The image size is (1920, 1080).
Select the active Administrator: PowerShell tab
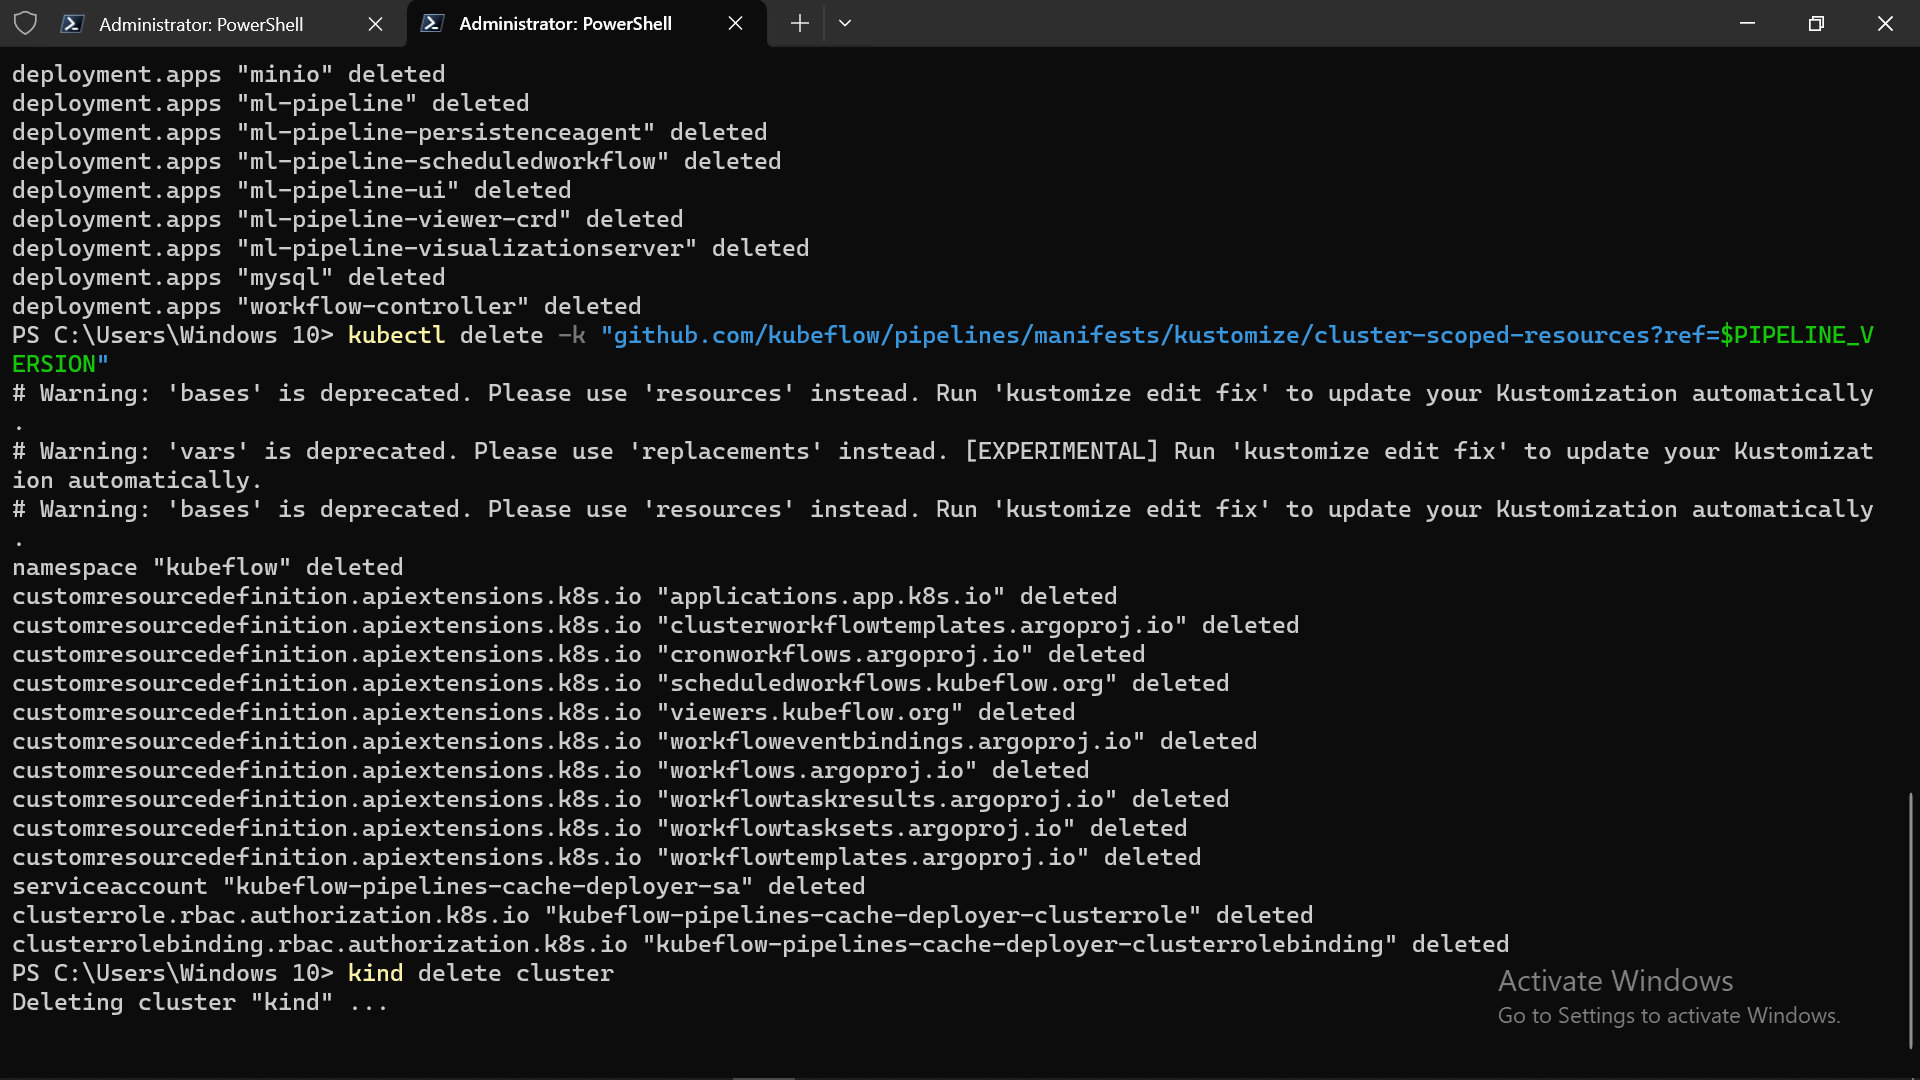565,23
